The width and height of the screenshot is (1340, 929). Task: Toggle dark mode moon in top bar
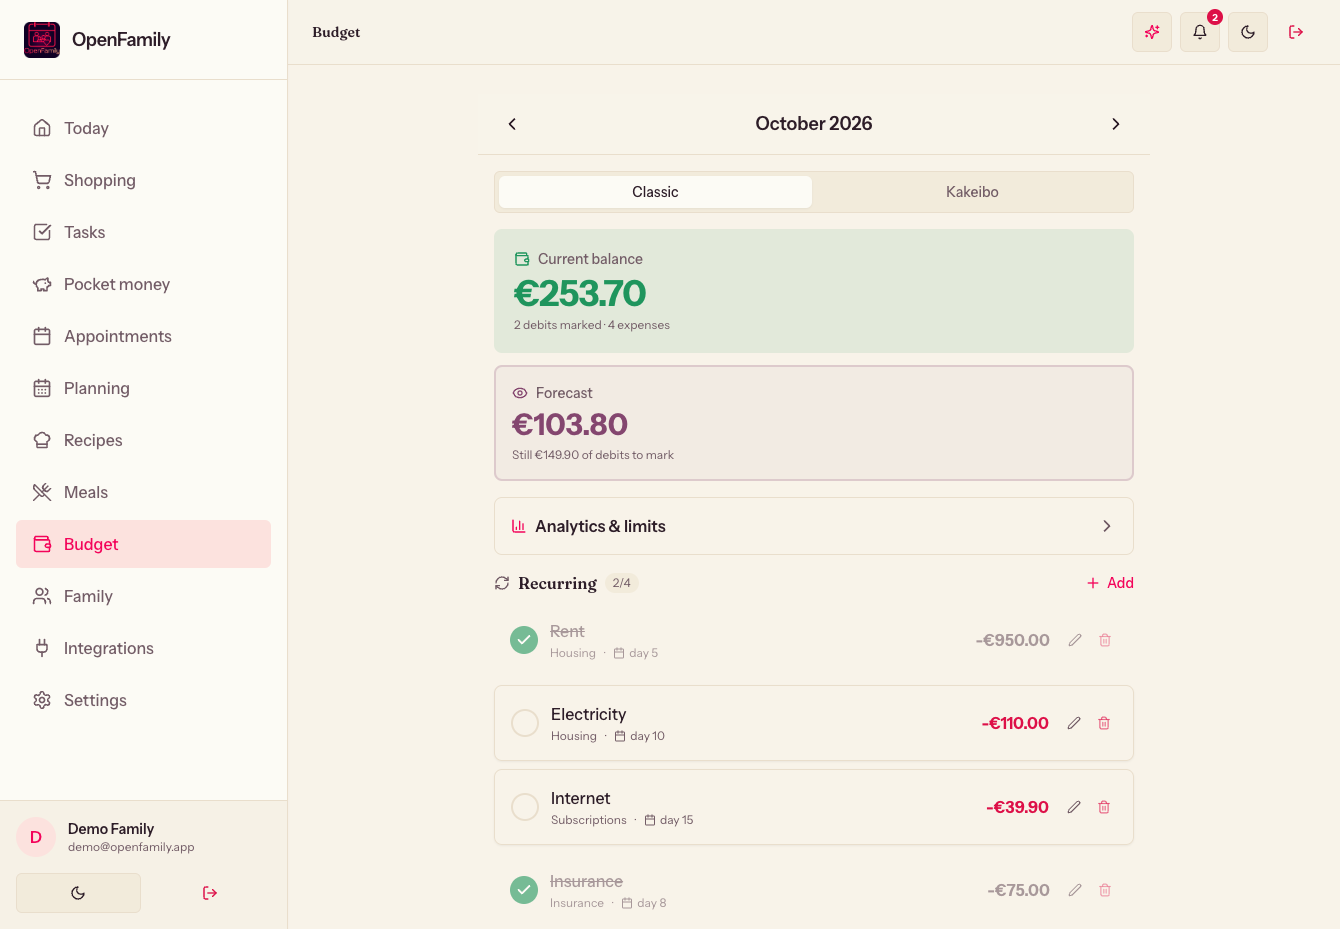click(1248, 32)
